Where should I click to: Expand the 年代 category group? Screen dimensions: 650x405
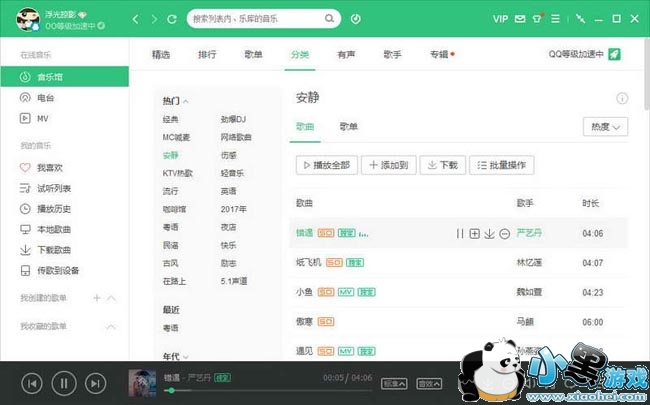[x=186, y=356]
